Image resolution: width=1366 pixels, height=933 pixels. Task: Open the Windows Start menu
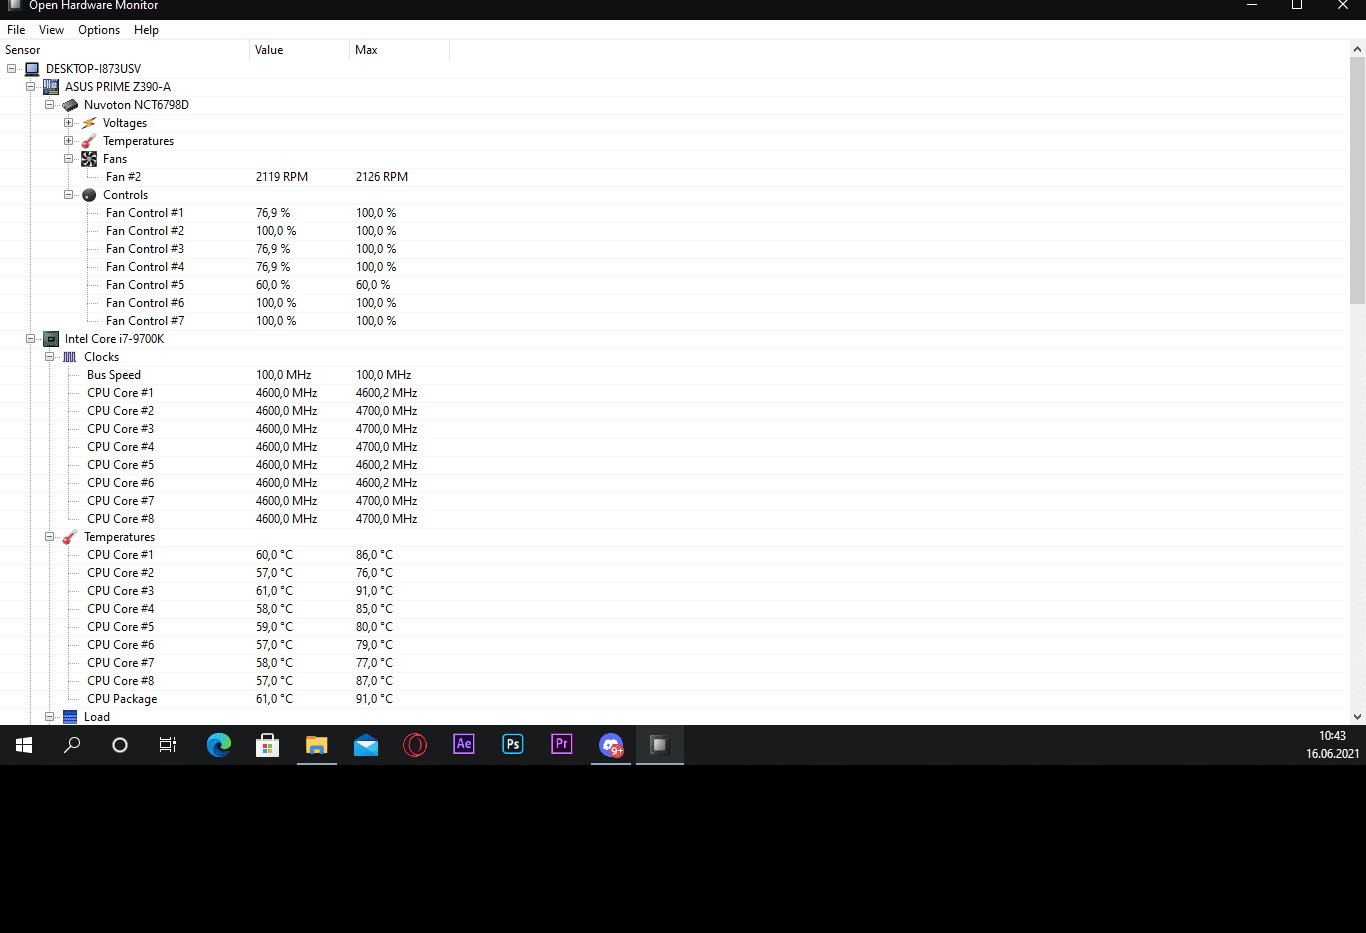pos(24,745)
